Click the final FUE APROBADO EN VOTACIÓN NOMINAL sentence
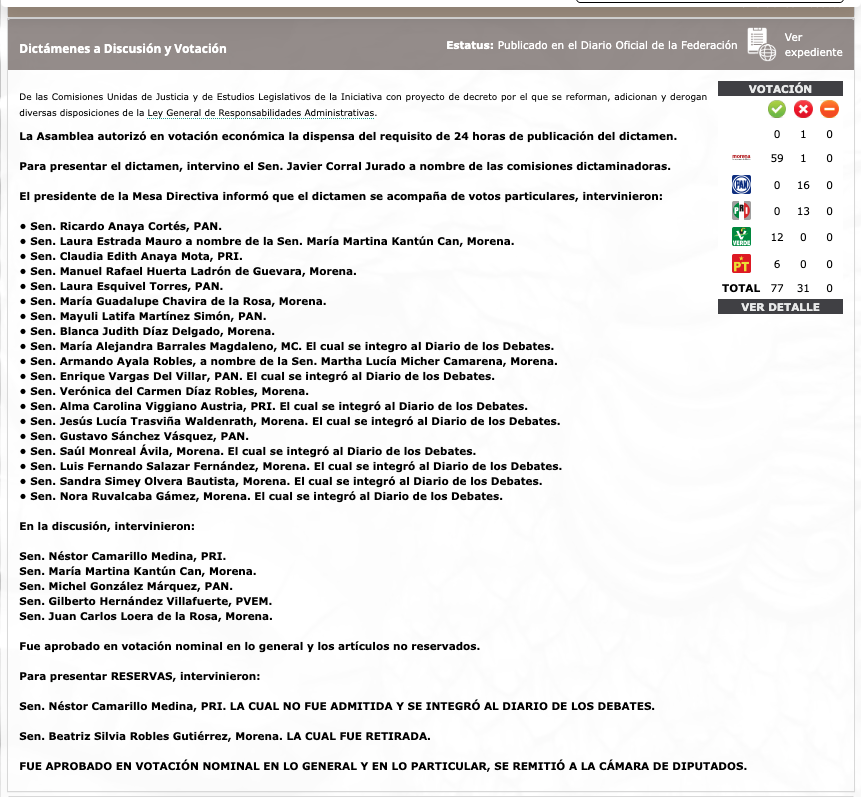This screenshot has width=861, height=797. pyautogui.click(x=383, y=766)
